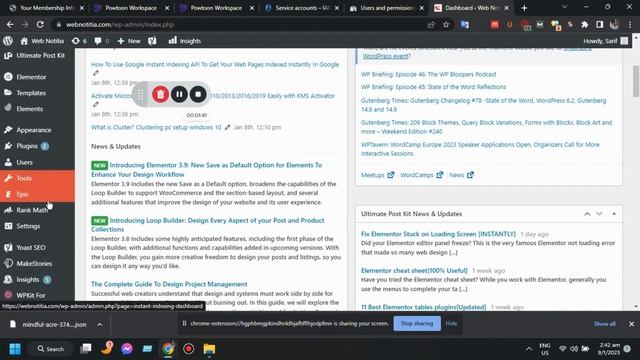The height and width of the screenshot is (360, 640).
Task: Open Windows Start menu
Action: [15, 349]
